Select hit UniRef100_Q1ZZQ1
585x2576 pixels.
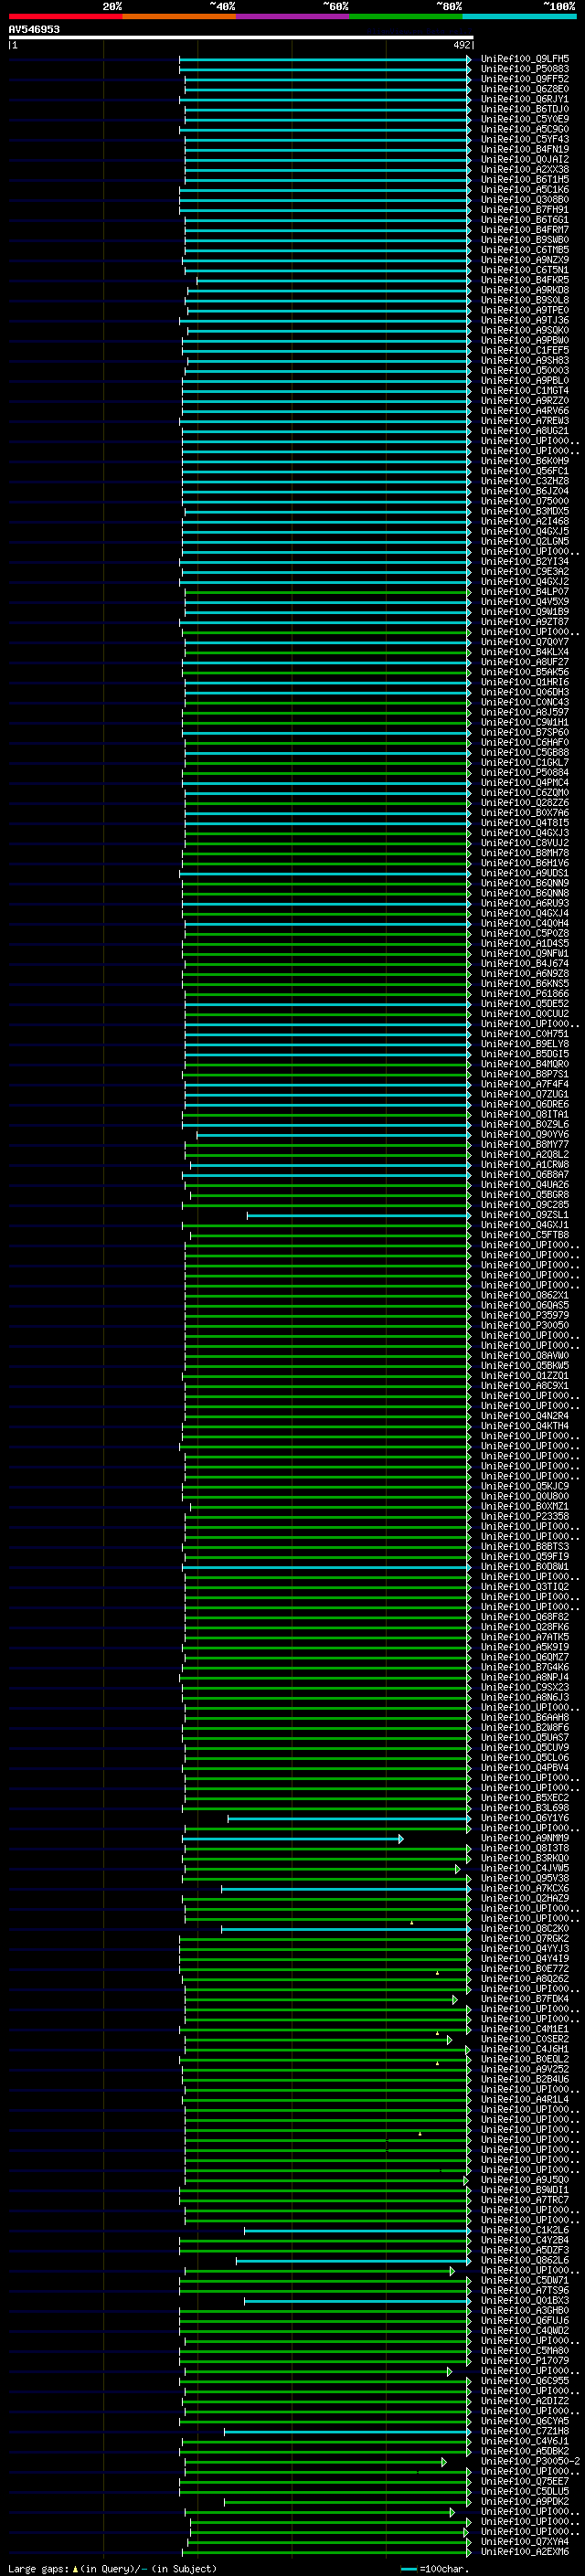525,1376
